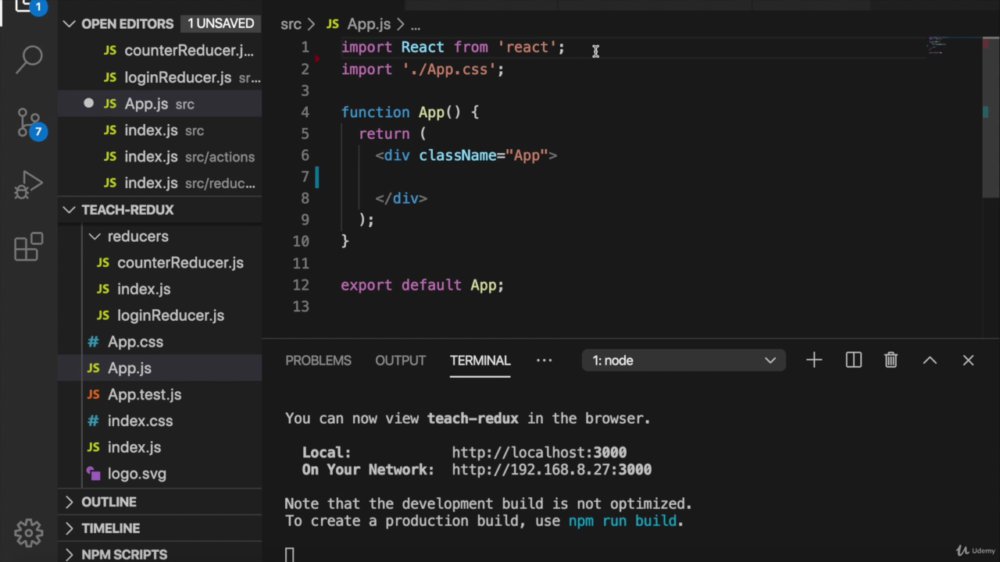Click the function App declaration line

click(410, 112)
